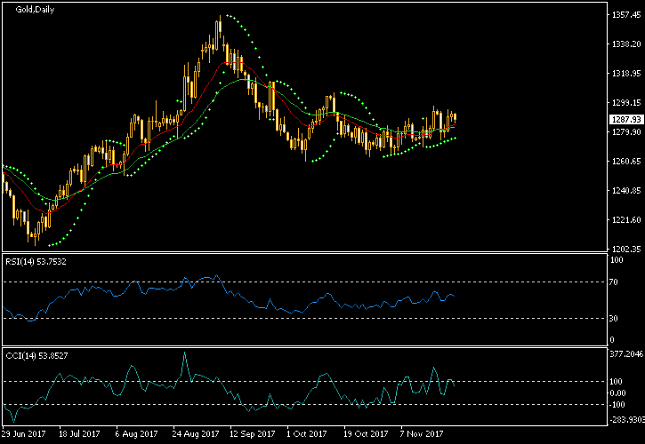Click the 24 Aug 2017 date label
This screenshot has width=645, height=444.
(x=195, y=434)
